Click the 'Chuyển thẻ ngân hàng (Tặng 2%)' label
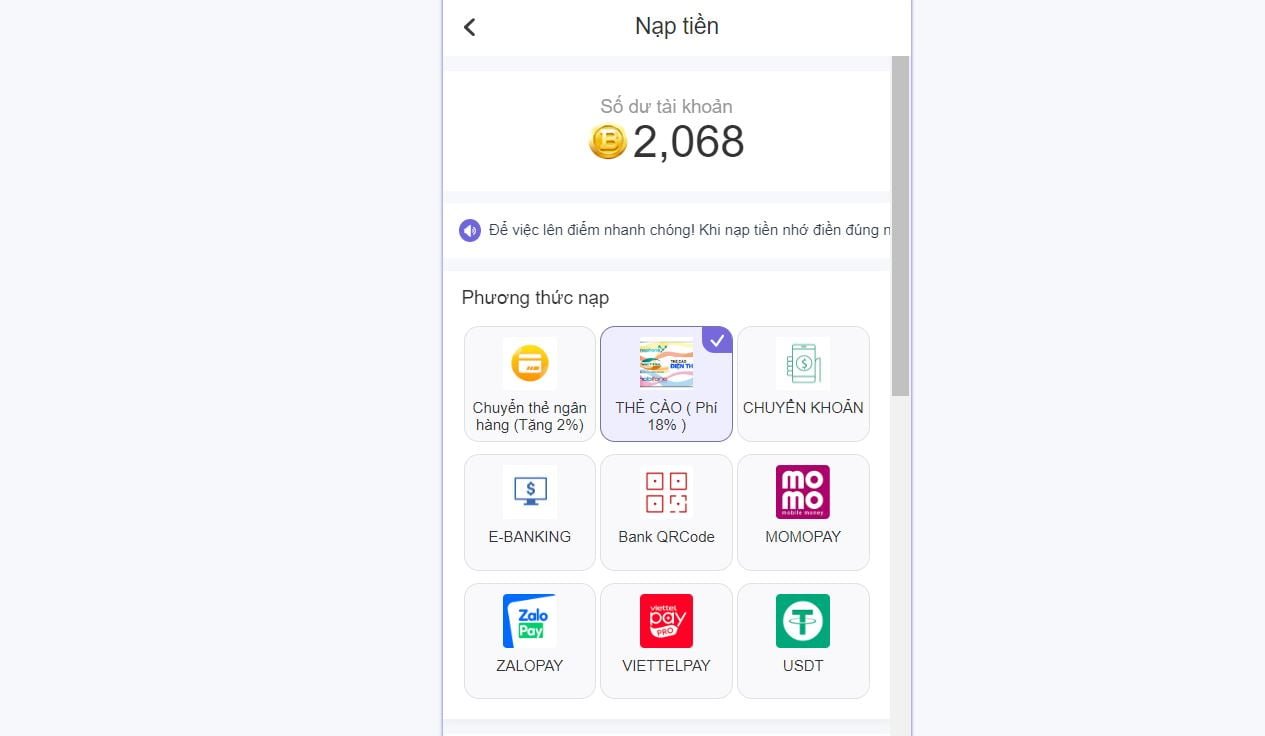The image size is (1265, 736). (530, 416)
